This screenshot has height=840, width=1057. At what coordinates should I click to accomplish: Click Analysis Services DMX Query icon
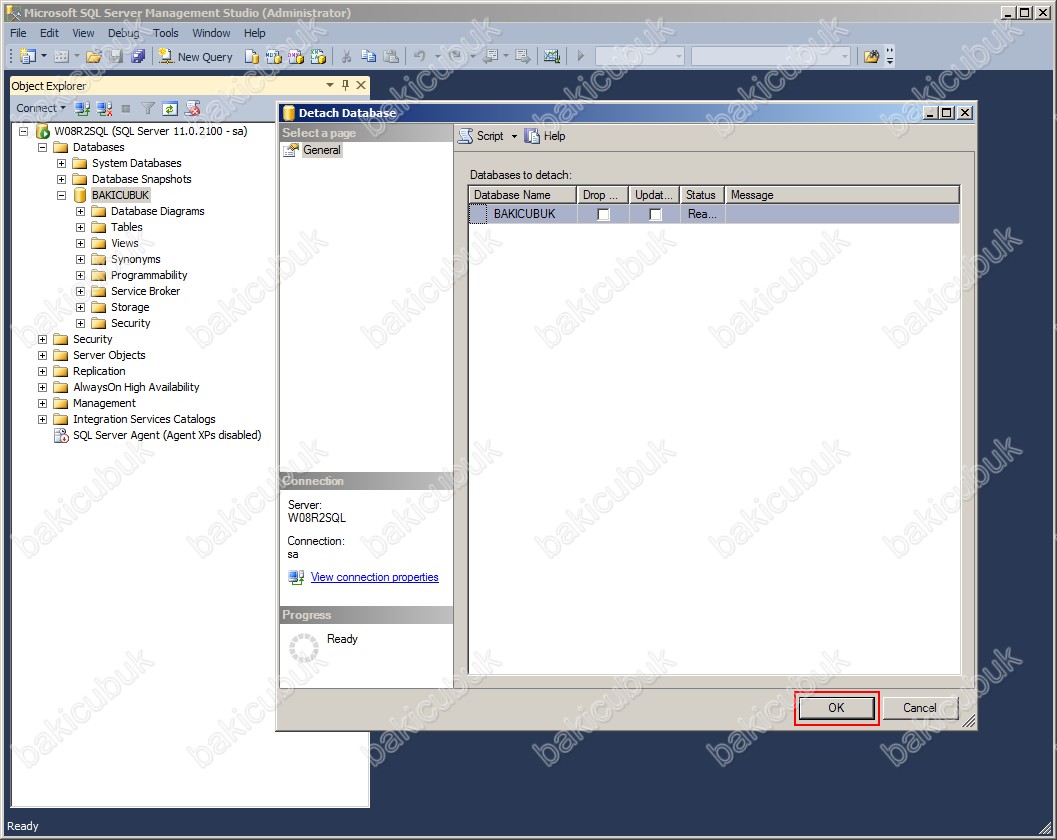[x=295, y=57]
